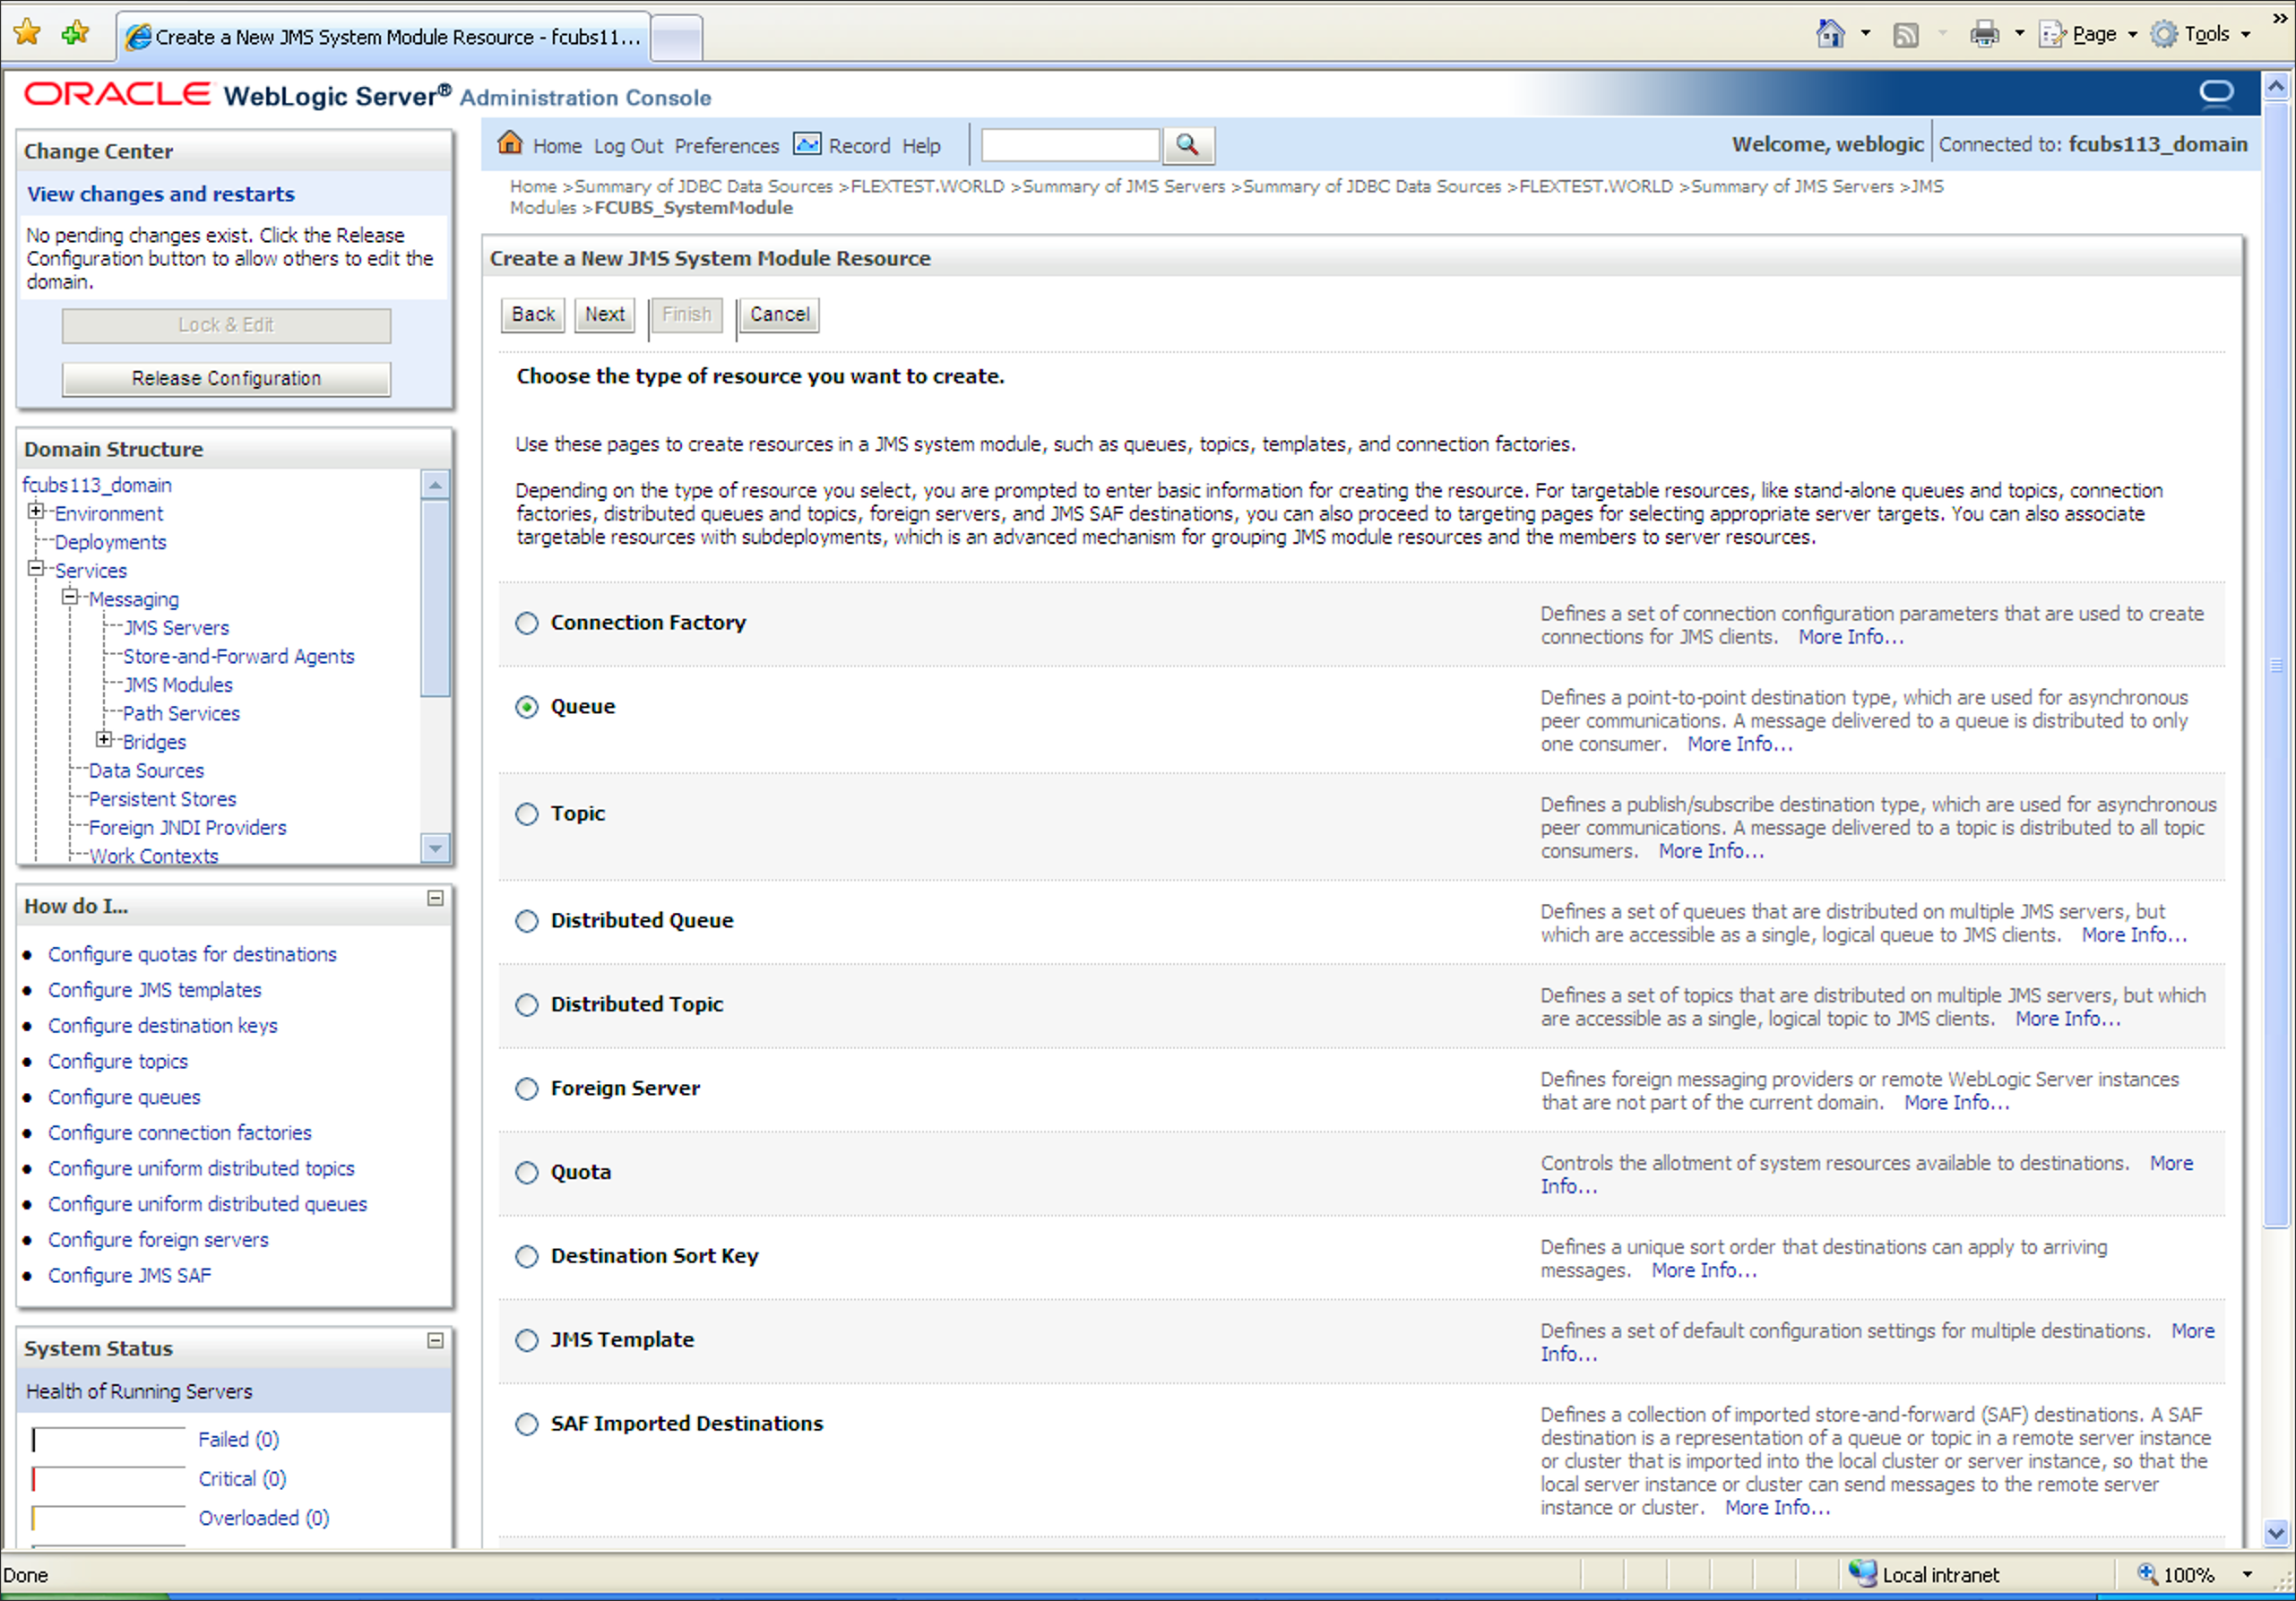The height and width of the screenshot is (1601, 2296).
Task: Click the Back button
Action: (x=533, y=315)
